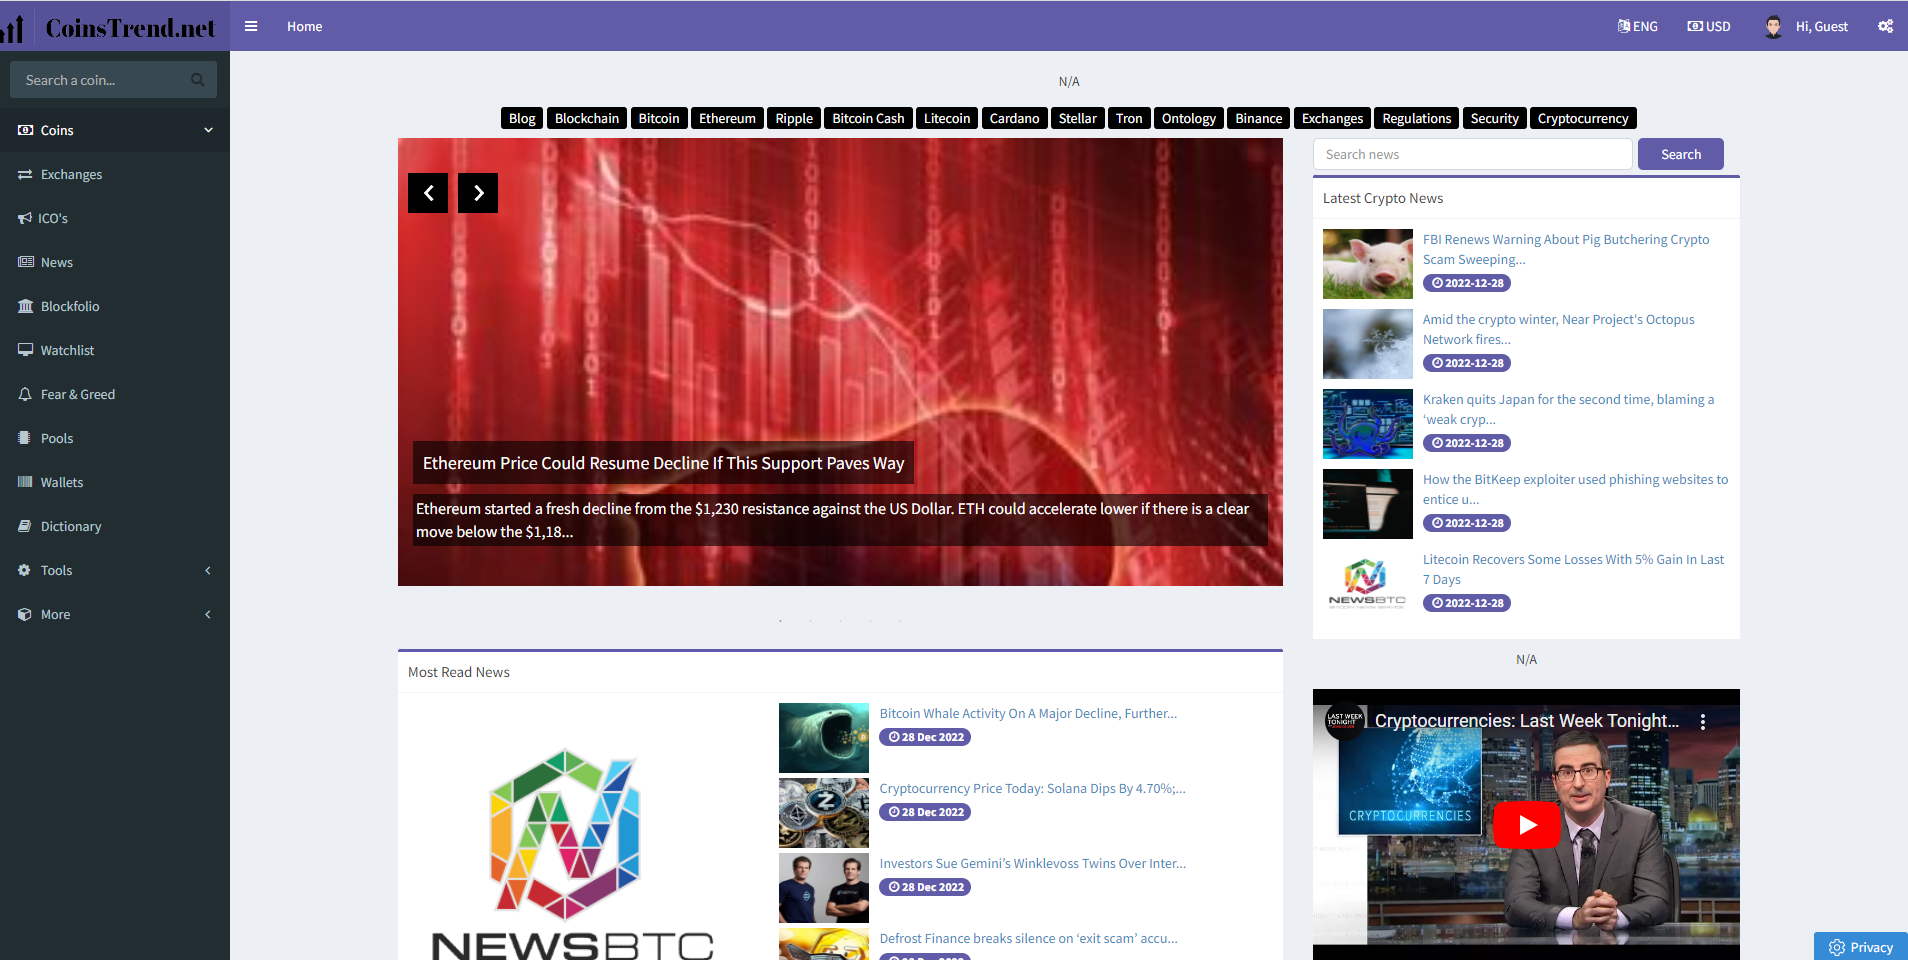Expand the Tools sidebar submenu
Viewport: 1908px width, 960px height.
click(x=114, y=570)
